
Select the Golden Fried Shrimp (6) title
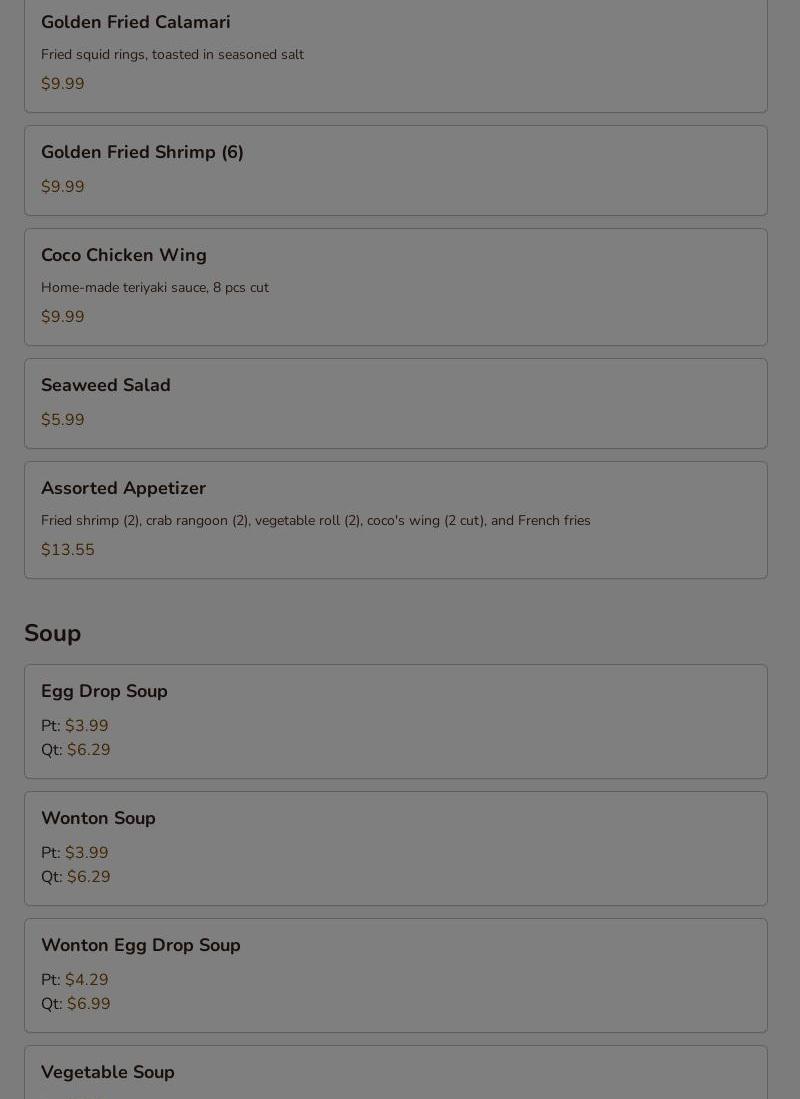point(142,152)
